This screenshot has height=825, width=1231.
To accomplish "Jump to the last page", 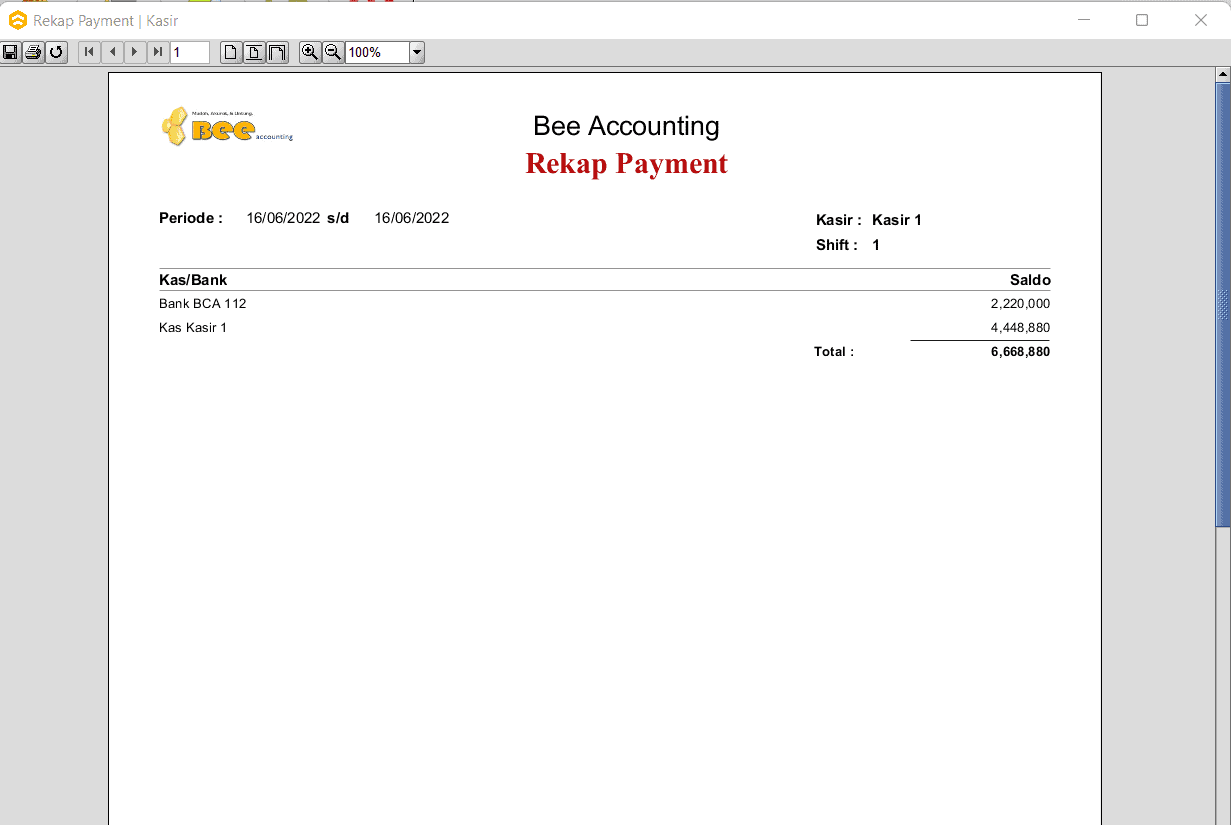I will pyautogui.click(x=158, y=52).
